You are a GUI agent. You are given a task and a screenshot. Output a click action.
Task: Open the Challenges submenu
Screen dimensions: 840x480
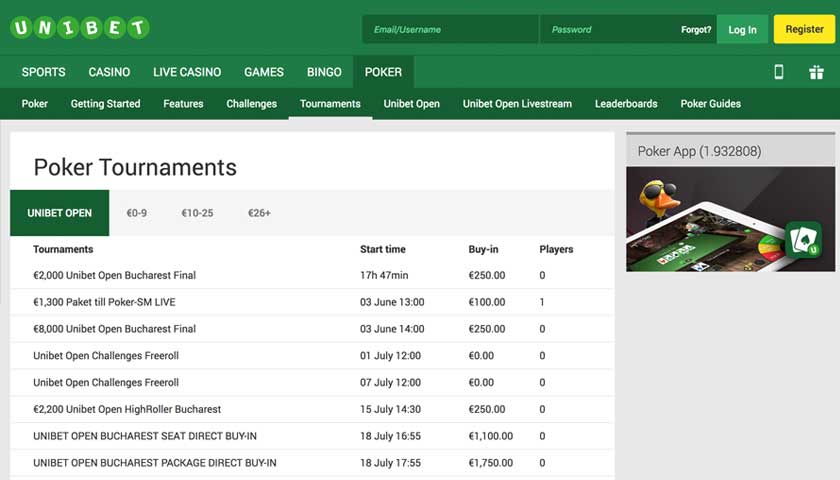[251, 103]
